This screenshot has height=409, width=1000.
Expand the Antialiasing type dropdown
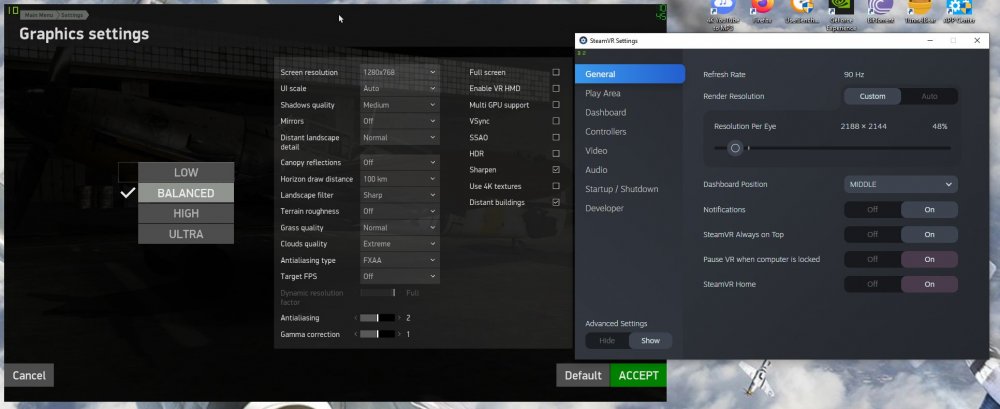tap(399, 260)
